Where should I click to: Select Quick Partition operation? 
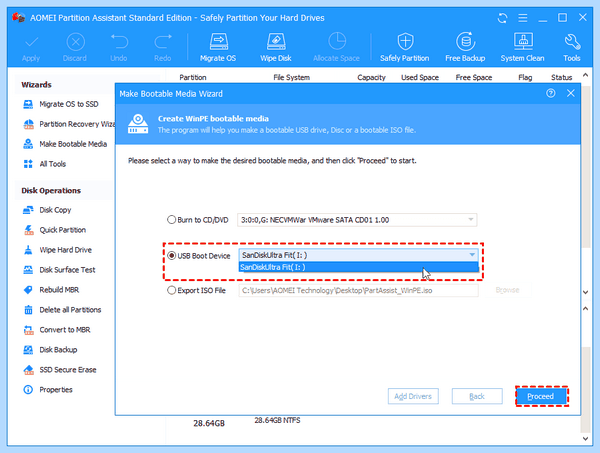click(54, 230)
